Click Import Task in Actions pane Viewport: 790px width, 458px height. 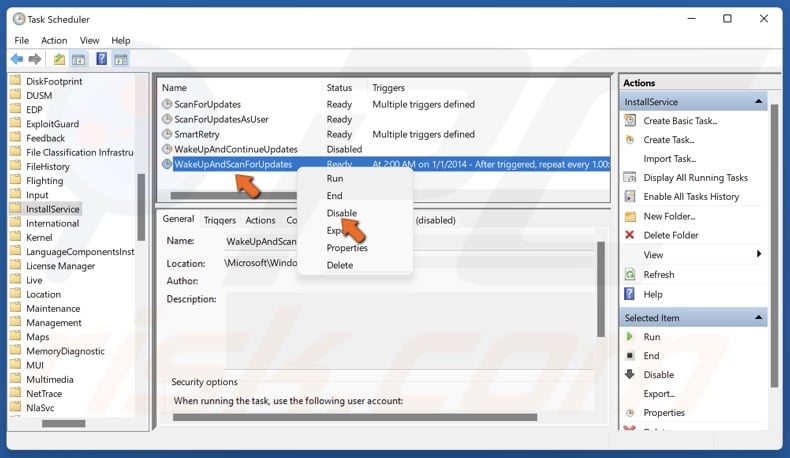[x=670, y=159]
